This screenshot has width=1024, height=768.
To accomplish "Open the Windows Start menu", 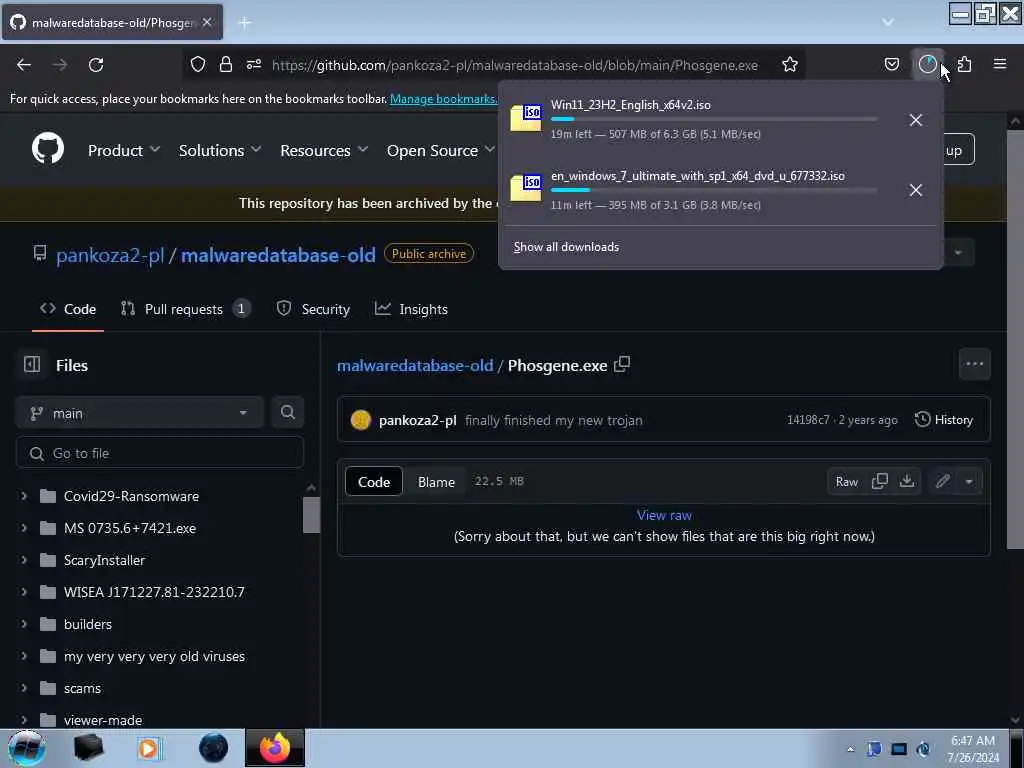I will pyautogui.click(x=26, y=748).
